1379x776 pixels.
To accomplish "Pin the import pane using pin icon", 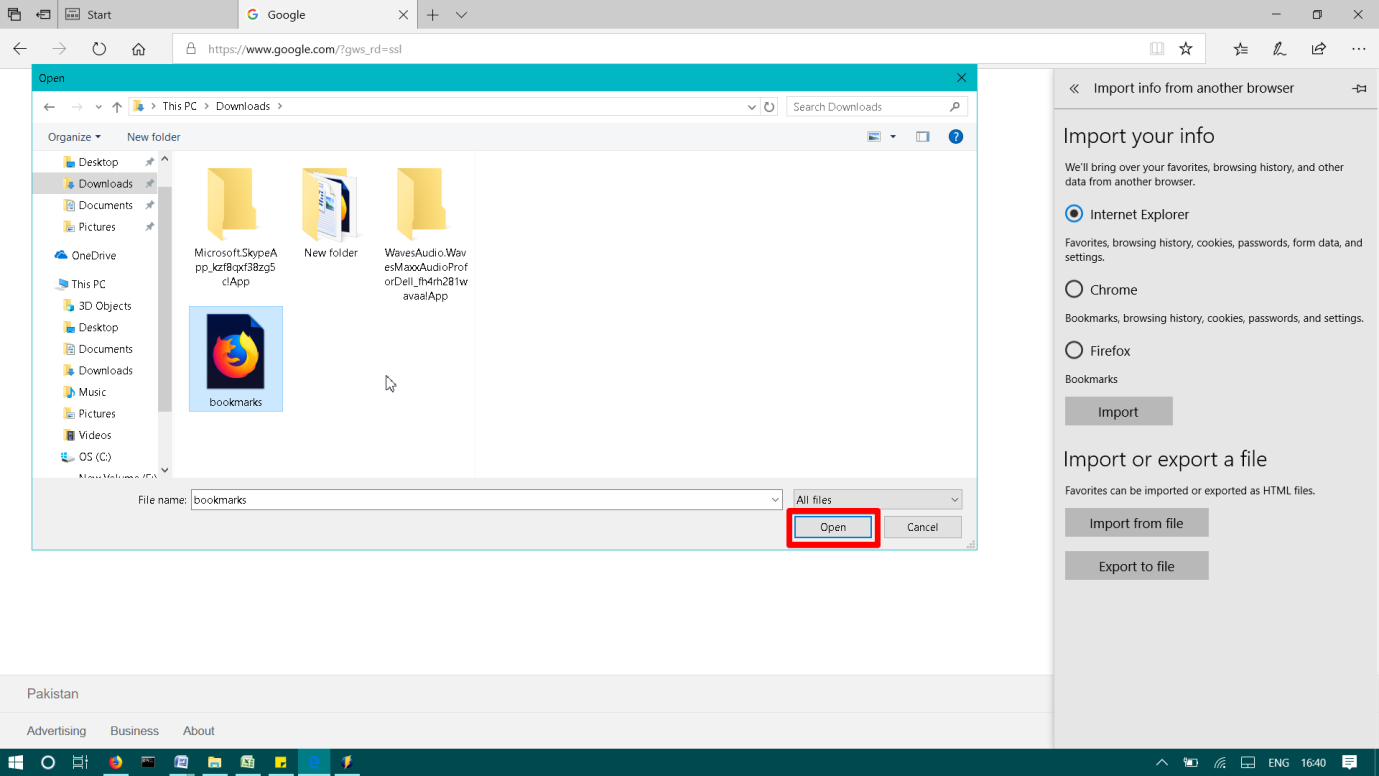I will point(1359,89).
